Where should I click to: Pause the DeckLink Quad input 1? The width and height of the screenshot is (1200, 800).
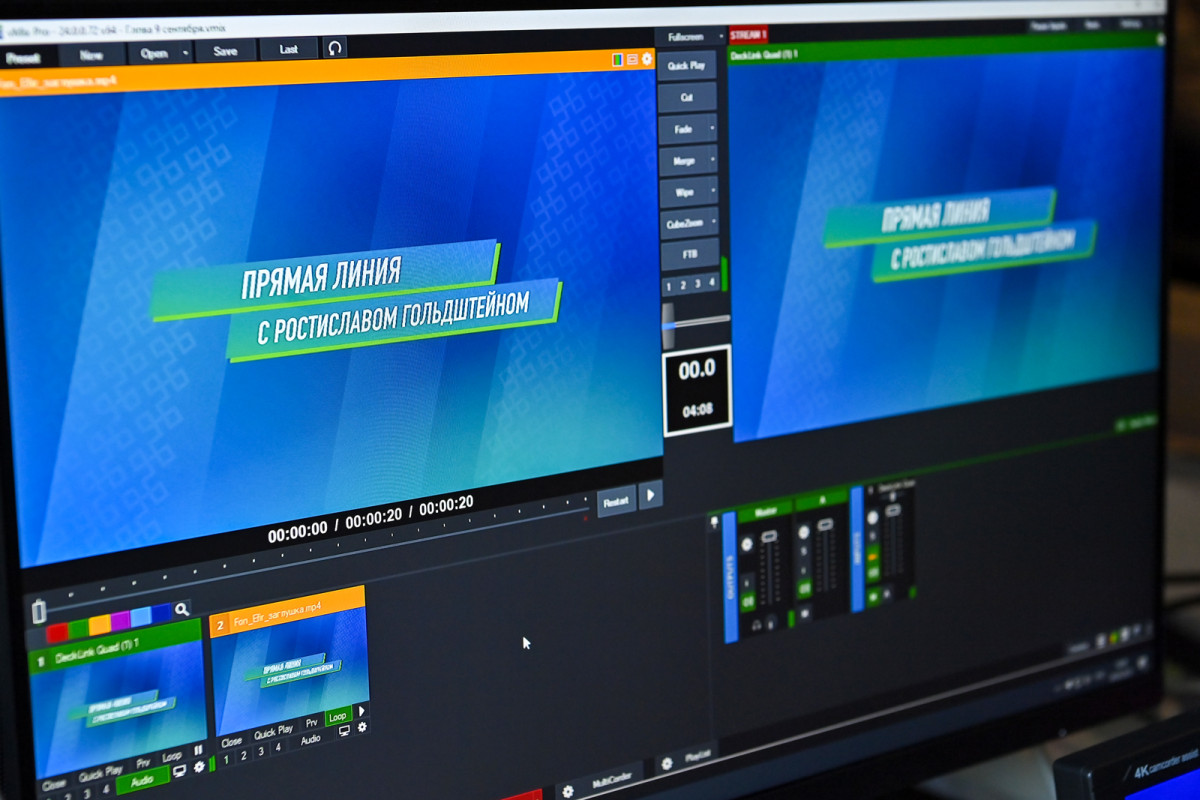(198, 749)
